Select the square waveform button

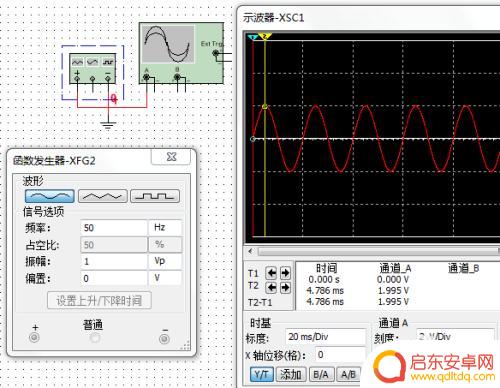(x=155, y=196)
